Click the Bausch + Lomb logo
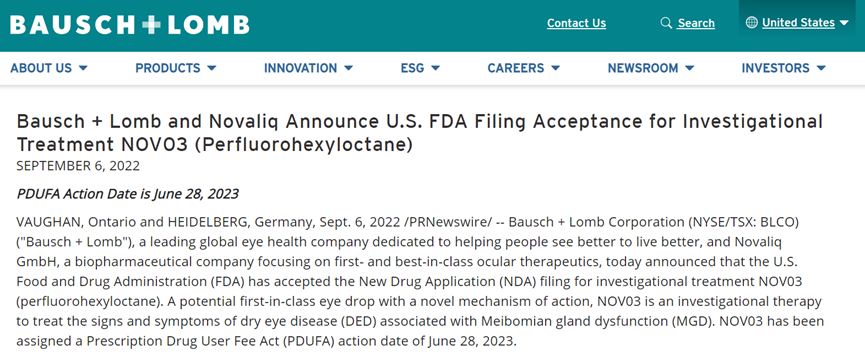This screenshot has width=865, height=361. coord(130,25)
